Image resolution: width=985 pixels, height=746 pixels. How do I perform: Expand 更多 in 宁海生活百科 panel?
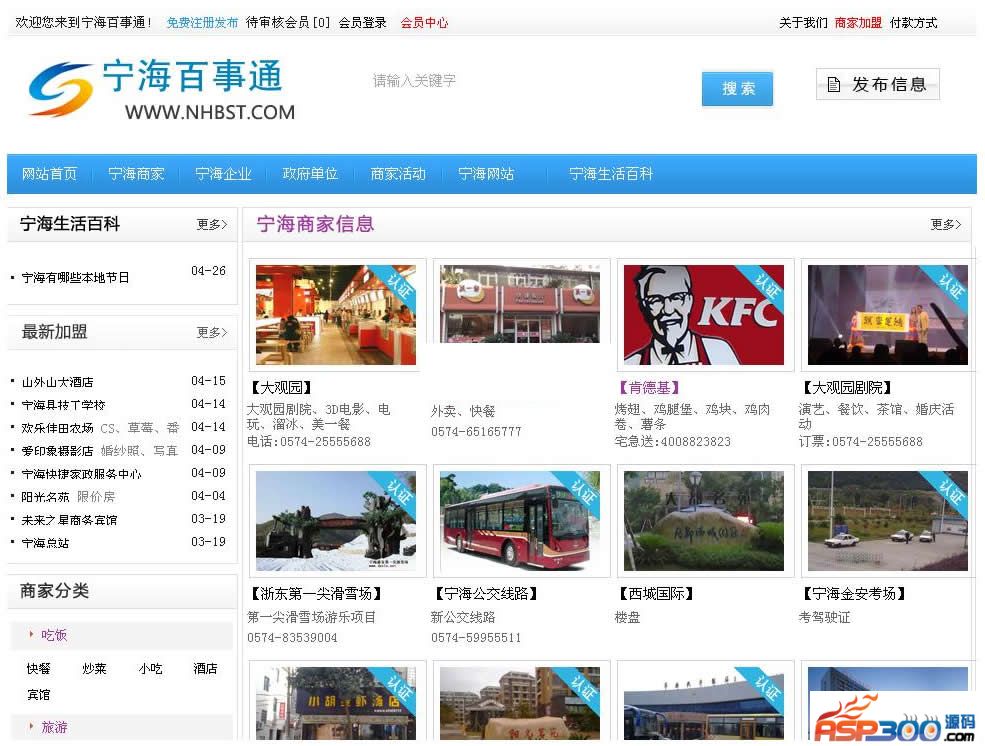tap(211, 225)
